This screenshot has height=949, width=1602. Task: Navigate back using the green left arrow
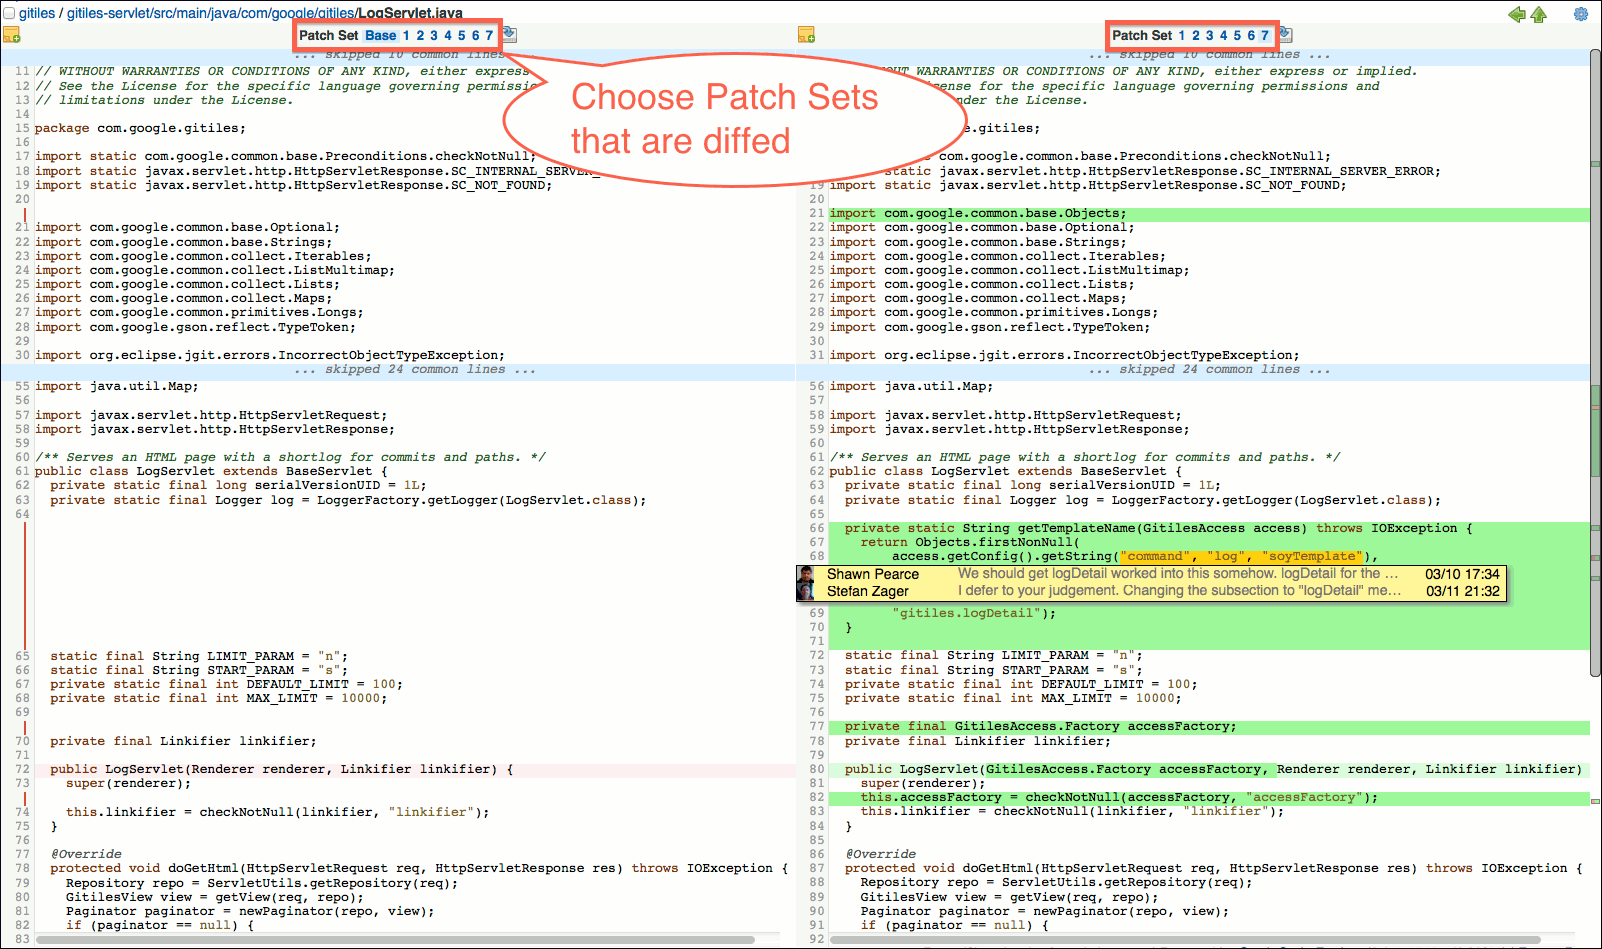(x=1516, y=15)
